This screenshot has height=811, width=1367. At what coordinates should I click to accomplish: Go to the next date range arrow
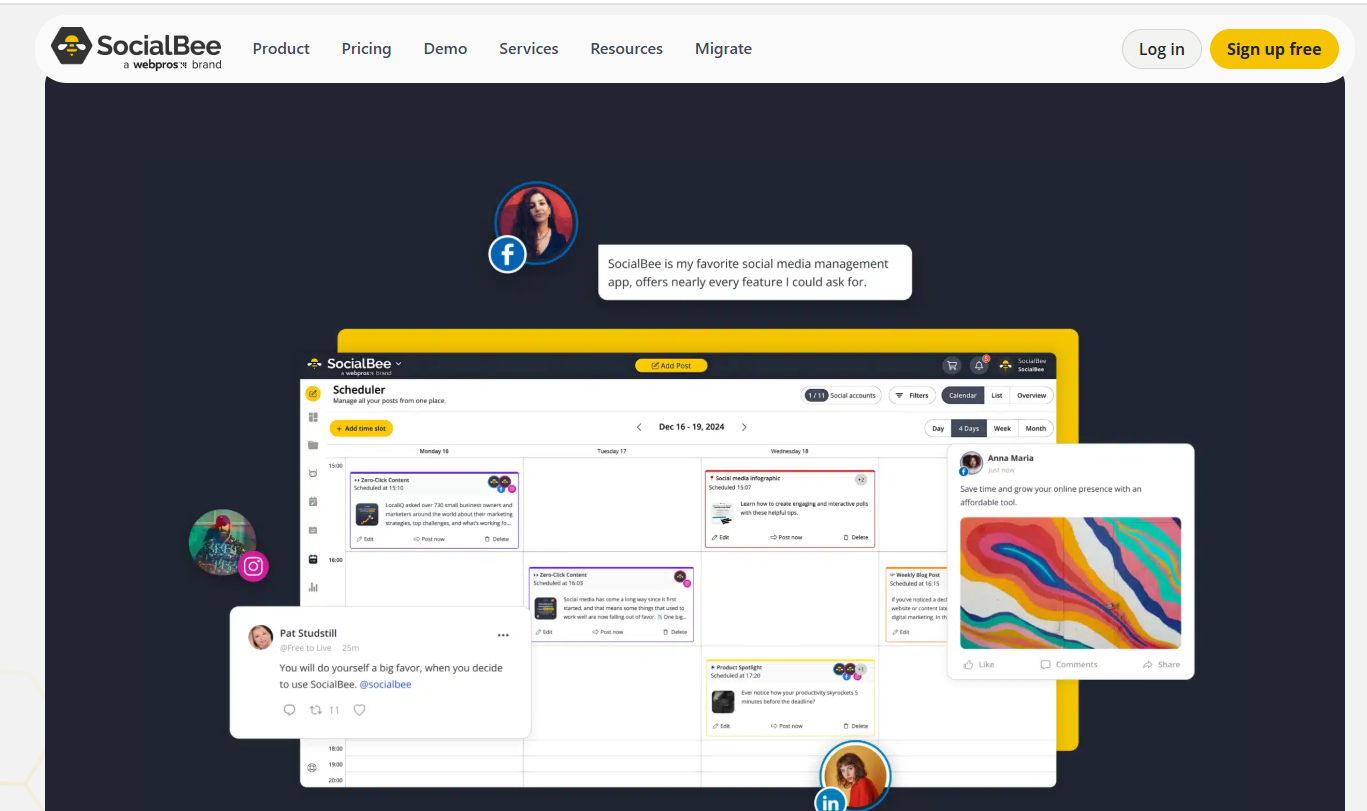pyautogui.click(x=744, y=427)
